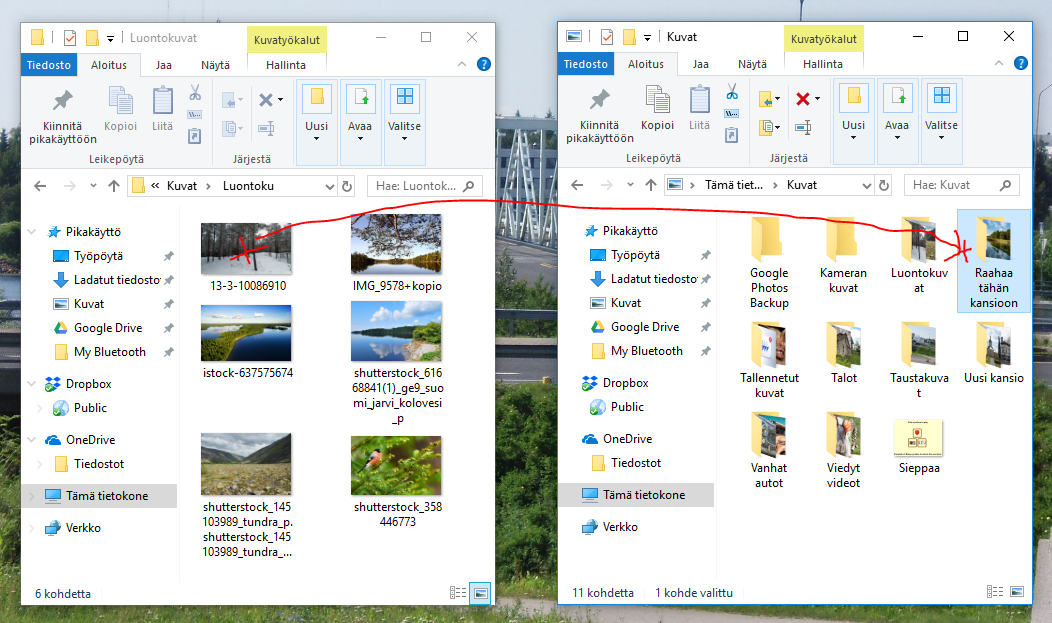Select Sieppaa image in Kuvat window

pos(918,446)
